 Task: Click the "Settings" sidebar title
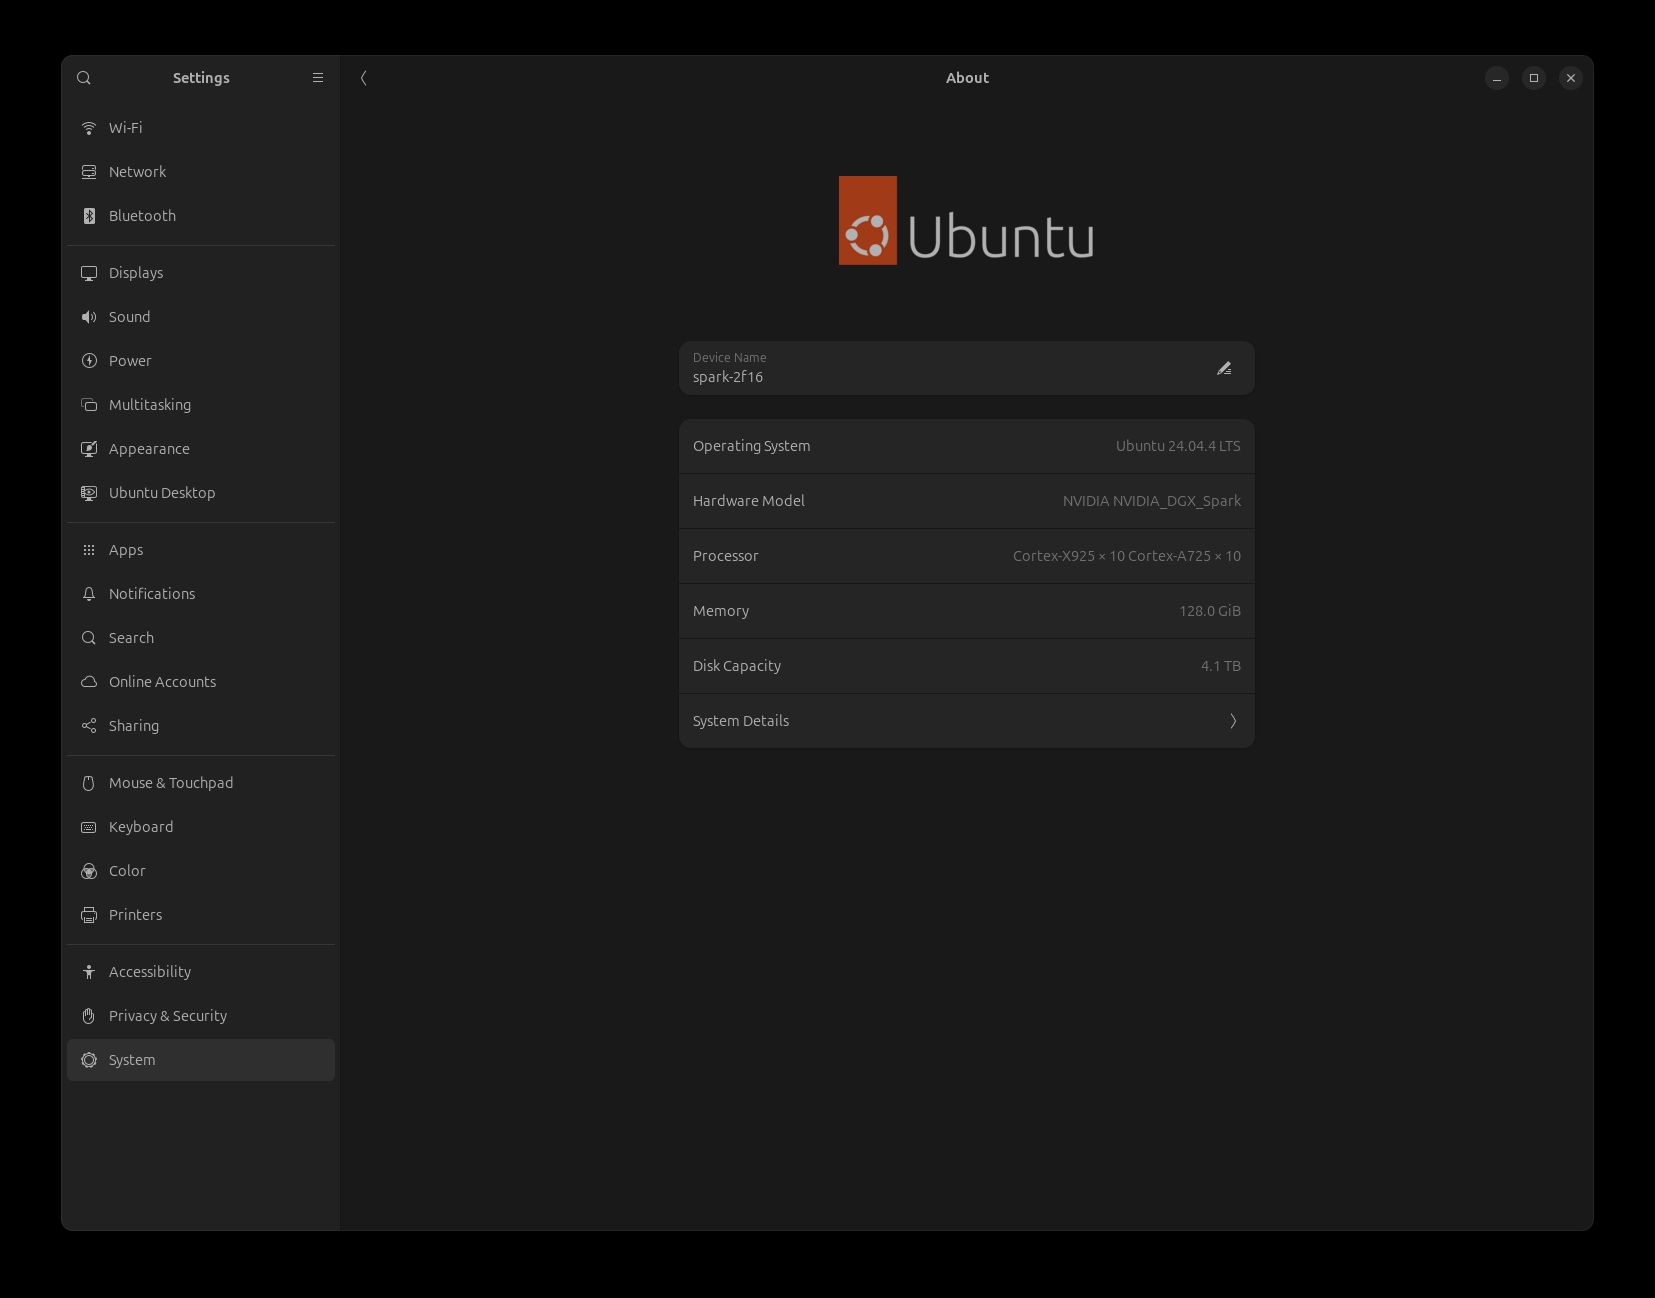tap(201, 78)
